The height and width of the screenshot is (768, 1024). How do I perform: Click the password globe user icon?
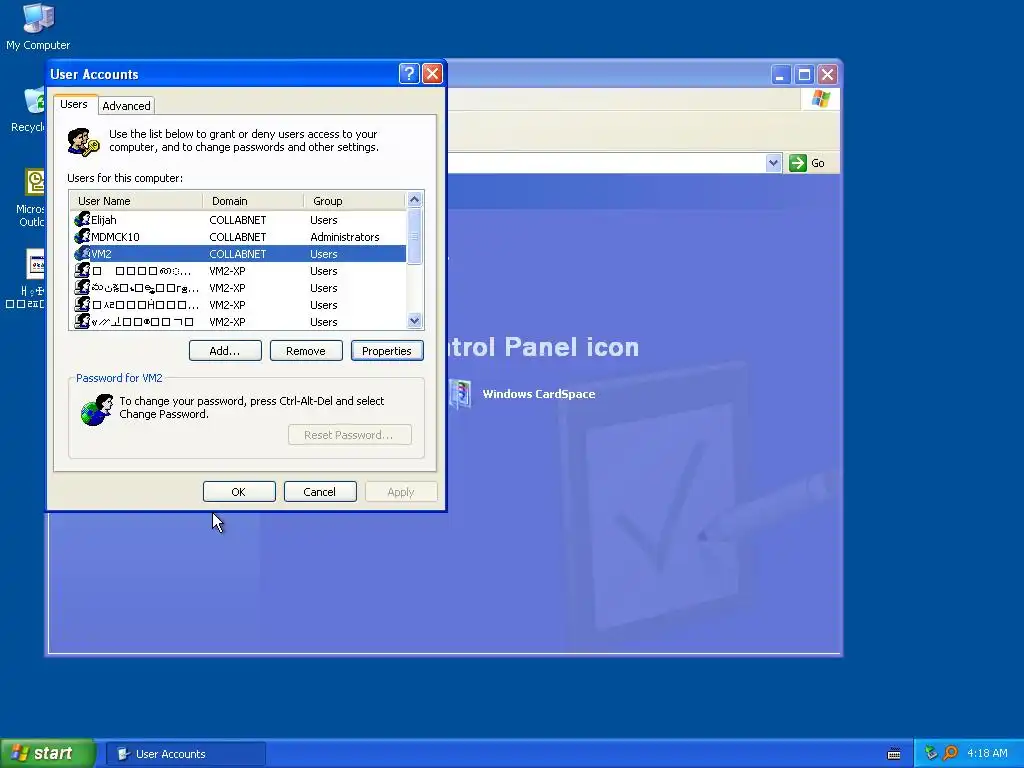(97, 409)
